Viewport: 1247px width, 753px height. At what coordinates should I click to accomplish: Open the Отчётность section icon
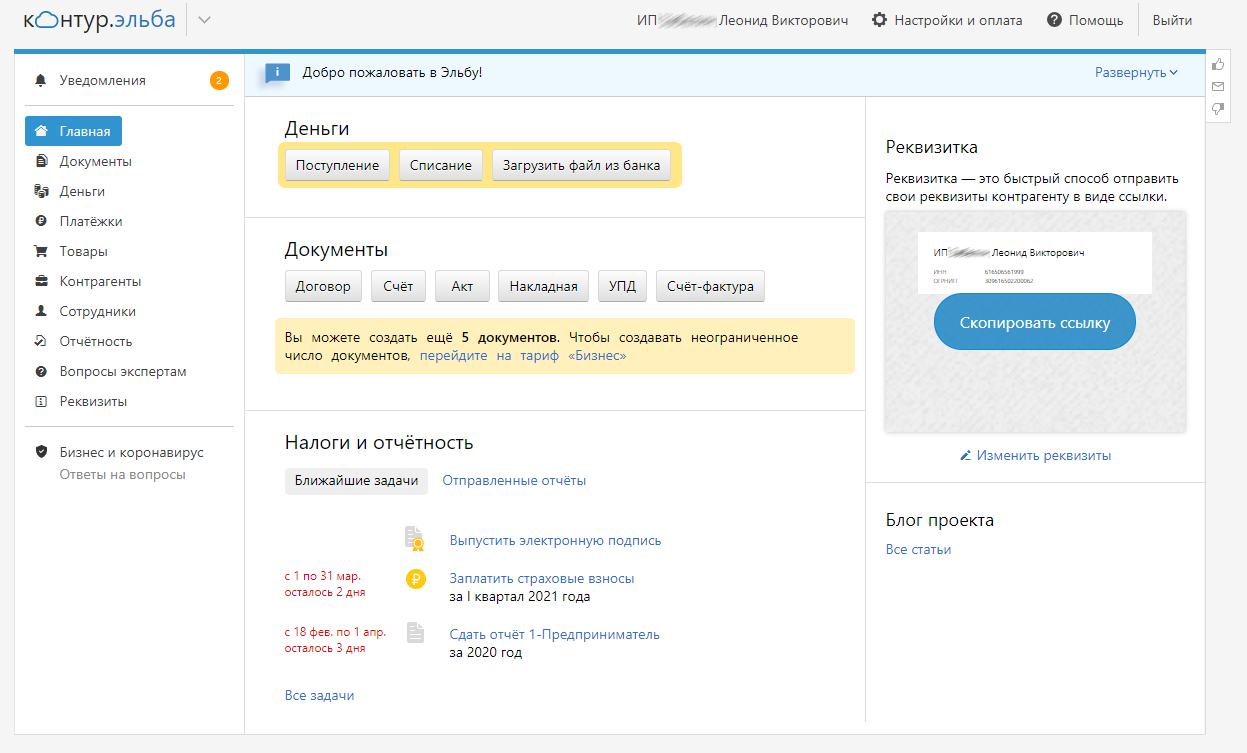pos(39,340)
